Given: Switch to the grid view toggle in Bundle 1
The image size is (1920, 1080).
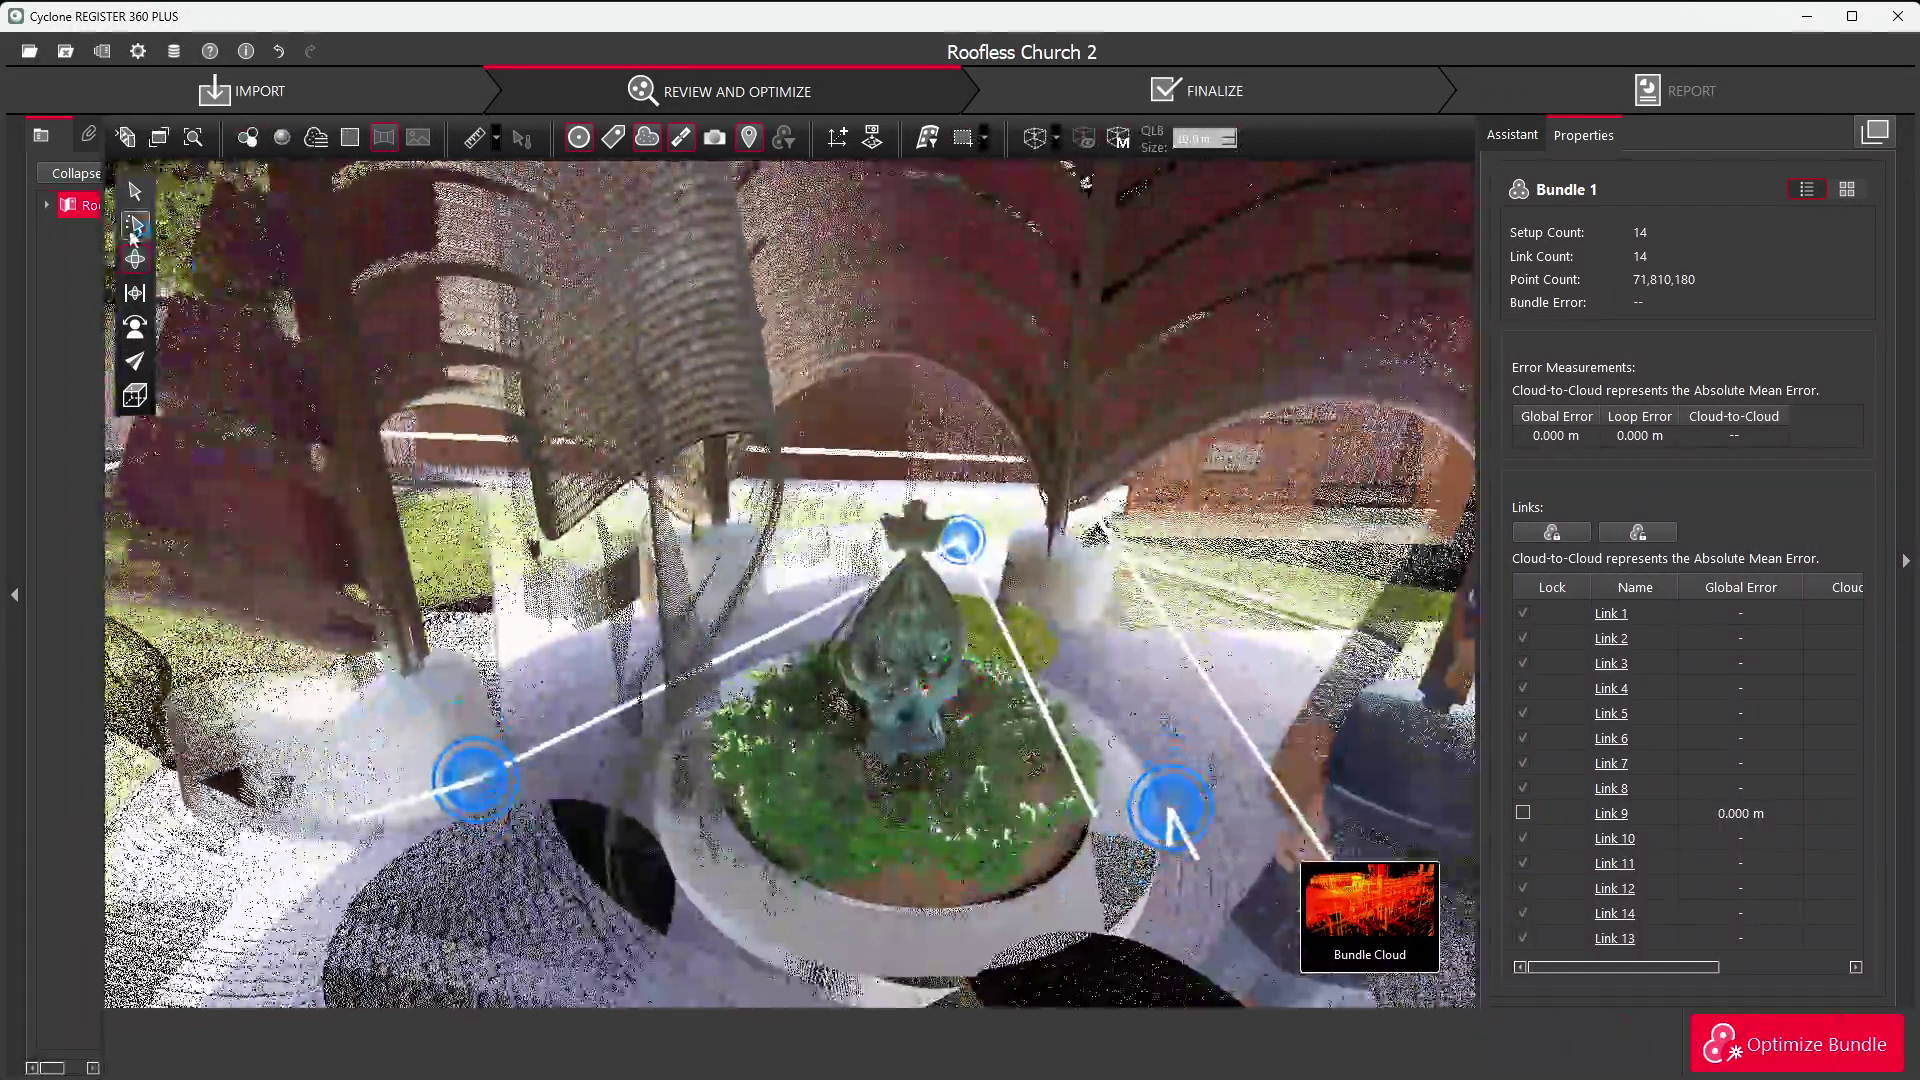Looking at the screenshot, I should tap(1847, 189).
